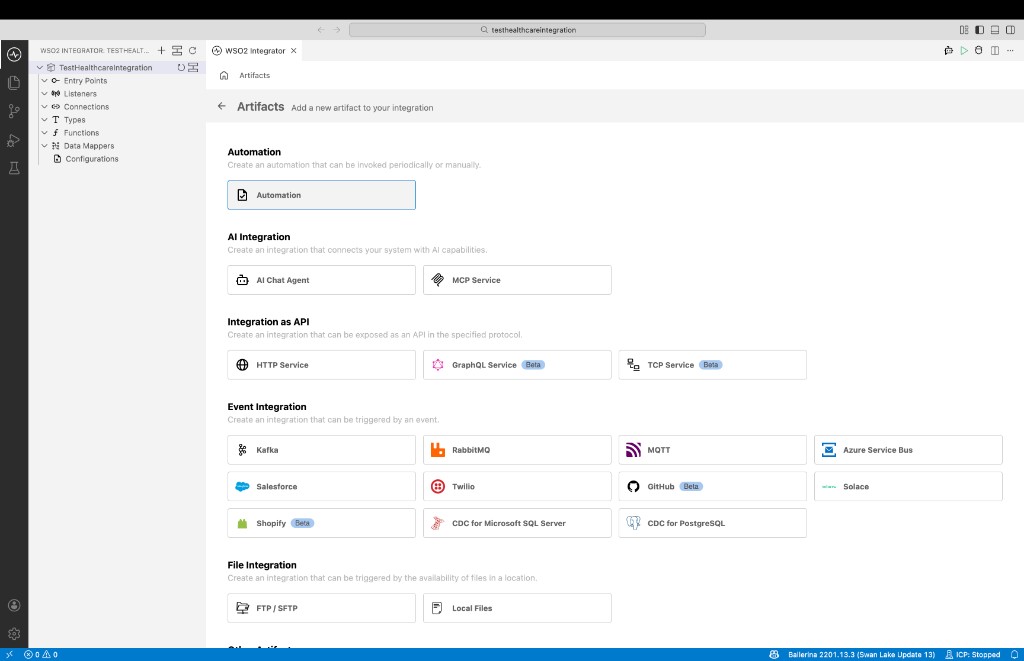Select the AI Chat Agent card
The width and height of the screenshot is (1024, 661).
click(x=321, y=280)
